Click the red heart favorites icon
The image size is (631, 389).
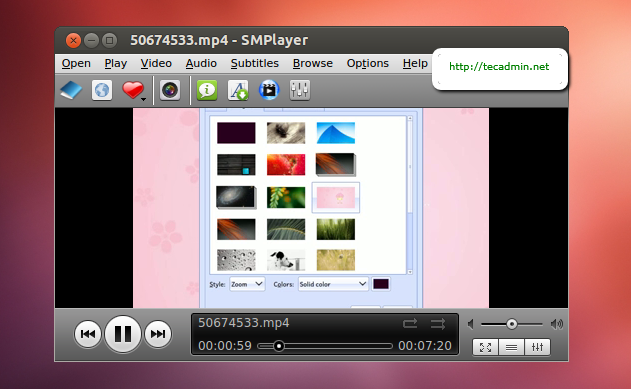pyautogui.click(x=132, y=90)
